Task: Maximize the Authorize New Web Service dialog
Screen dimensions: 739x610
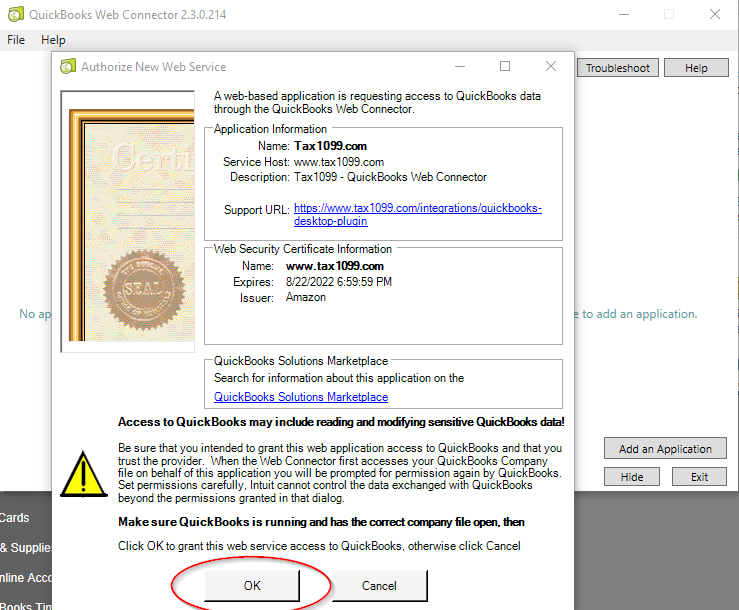Action: coord(505,66)
